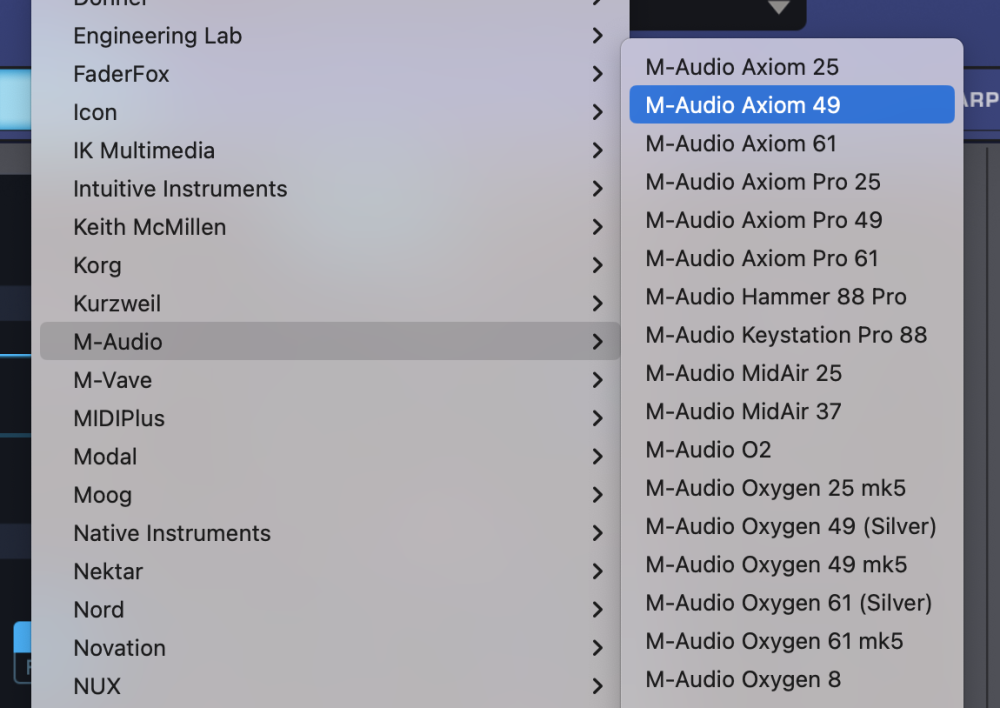Choose the M-Audio O2 entry
Image resolution: width=1000 pixels, height=708 pixels.
coord(708,450)
